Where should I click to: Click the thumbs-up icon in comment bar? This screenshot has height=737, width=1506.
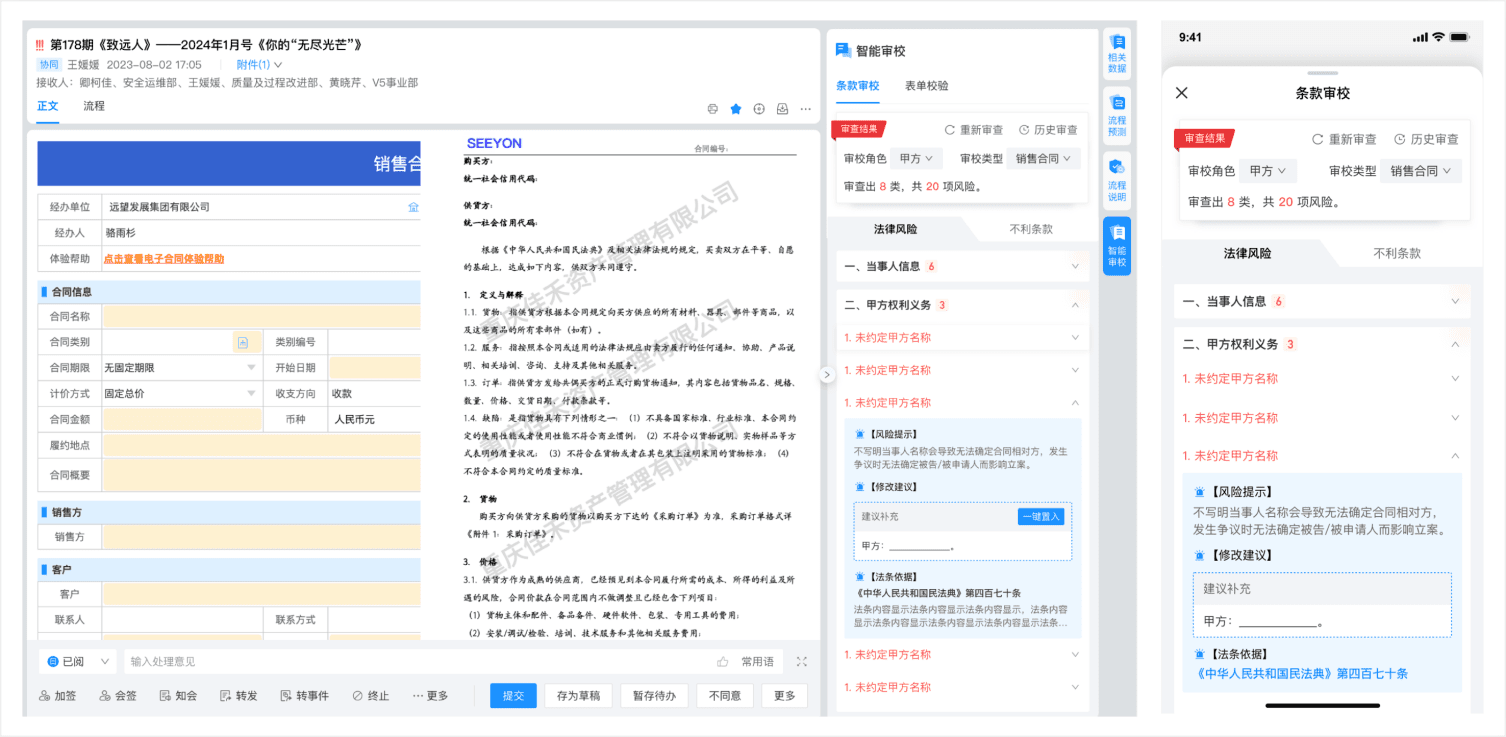click(722, 661)
